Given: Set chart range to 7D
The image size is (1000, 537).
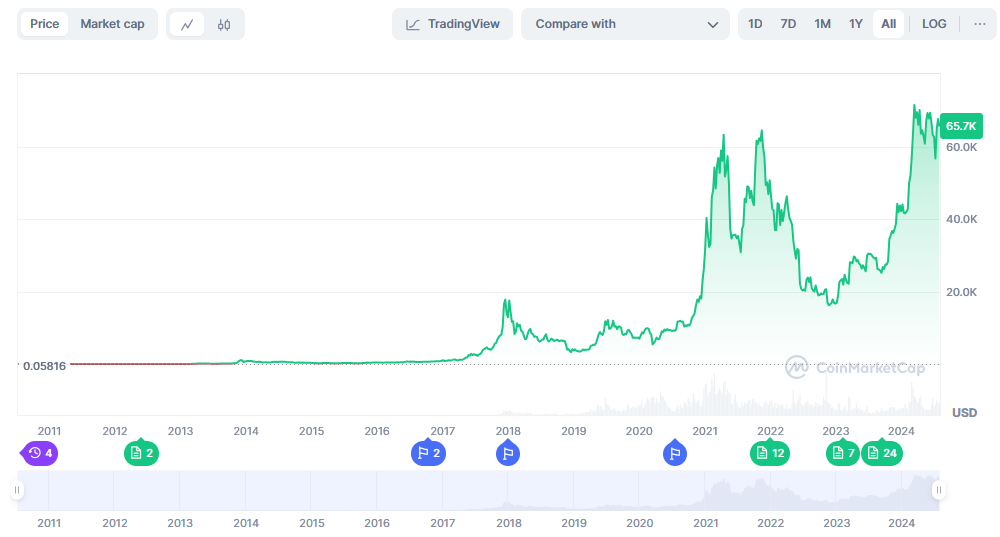Looking at the screenshot, I should click(x=788, y=24).
